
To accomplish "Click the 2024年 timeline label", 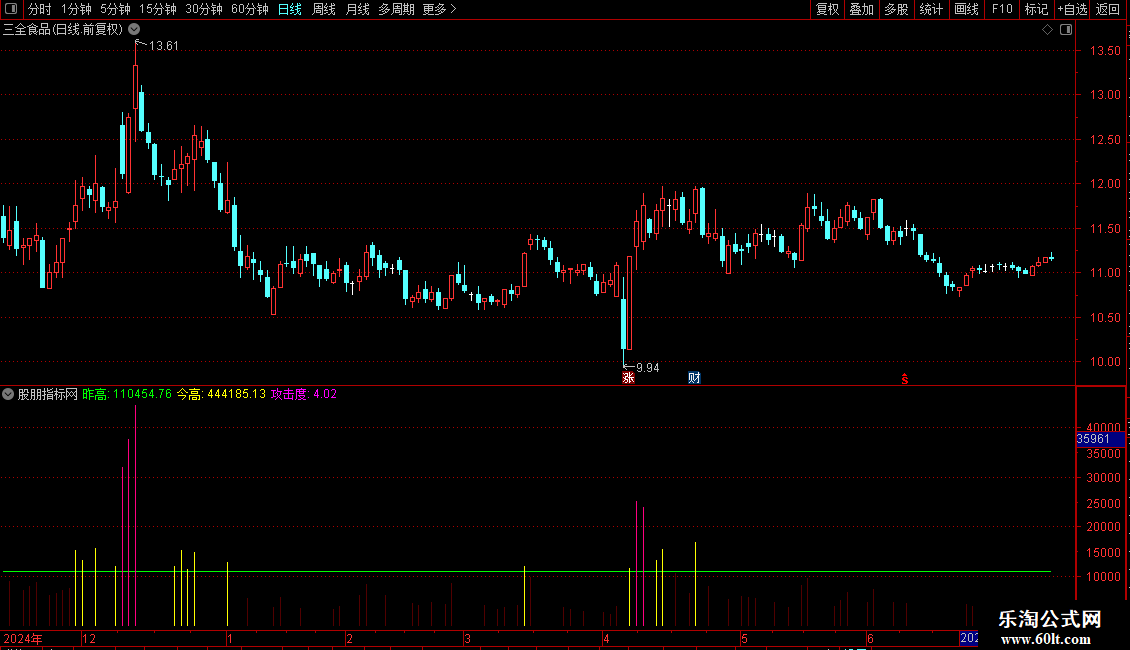I will (23, 638).
